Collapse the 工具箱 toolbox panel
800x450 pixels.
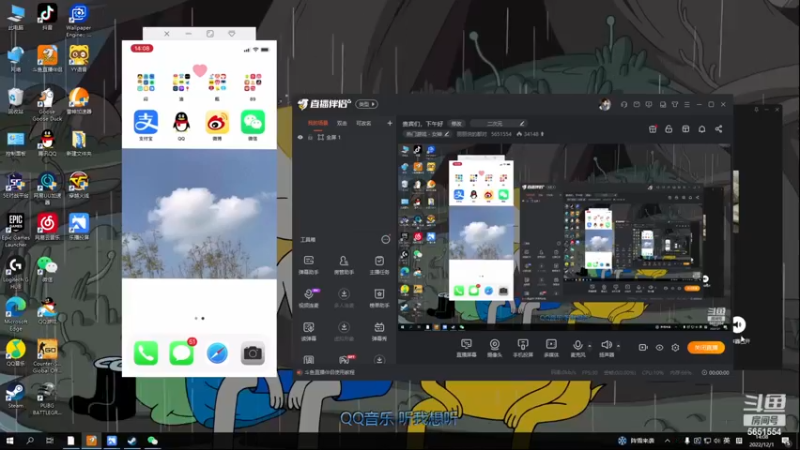pos(386,239)
